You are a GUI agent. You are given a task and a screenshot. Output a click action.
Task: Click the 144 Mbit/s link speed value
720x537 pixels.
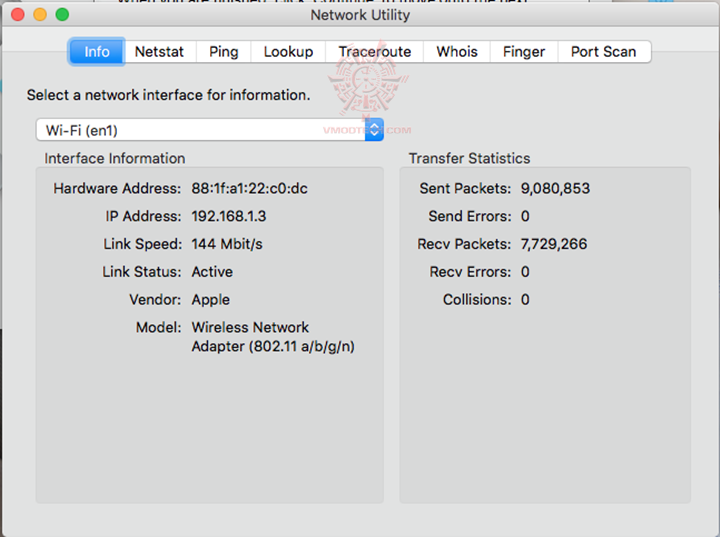(x=227, y=244)
